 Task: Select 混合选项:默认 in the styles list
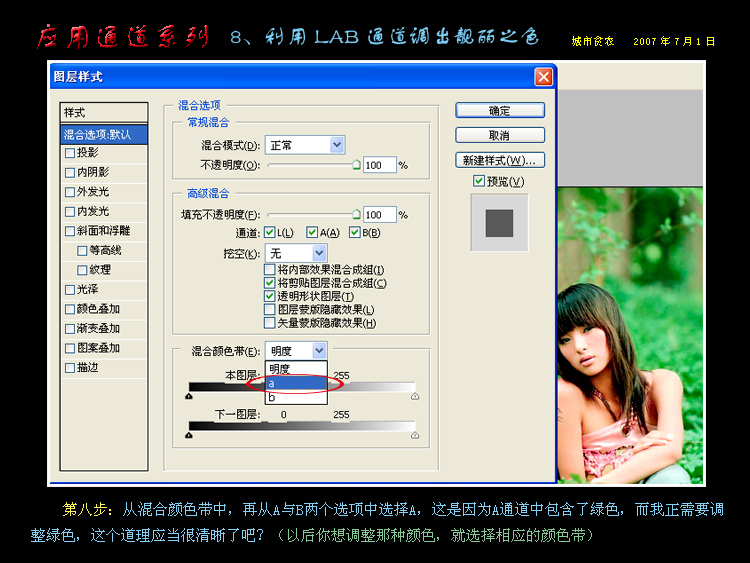click(x=104, y=134)
